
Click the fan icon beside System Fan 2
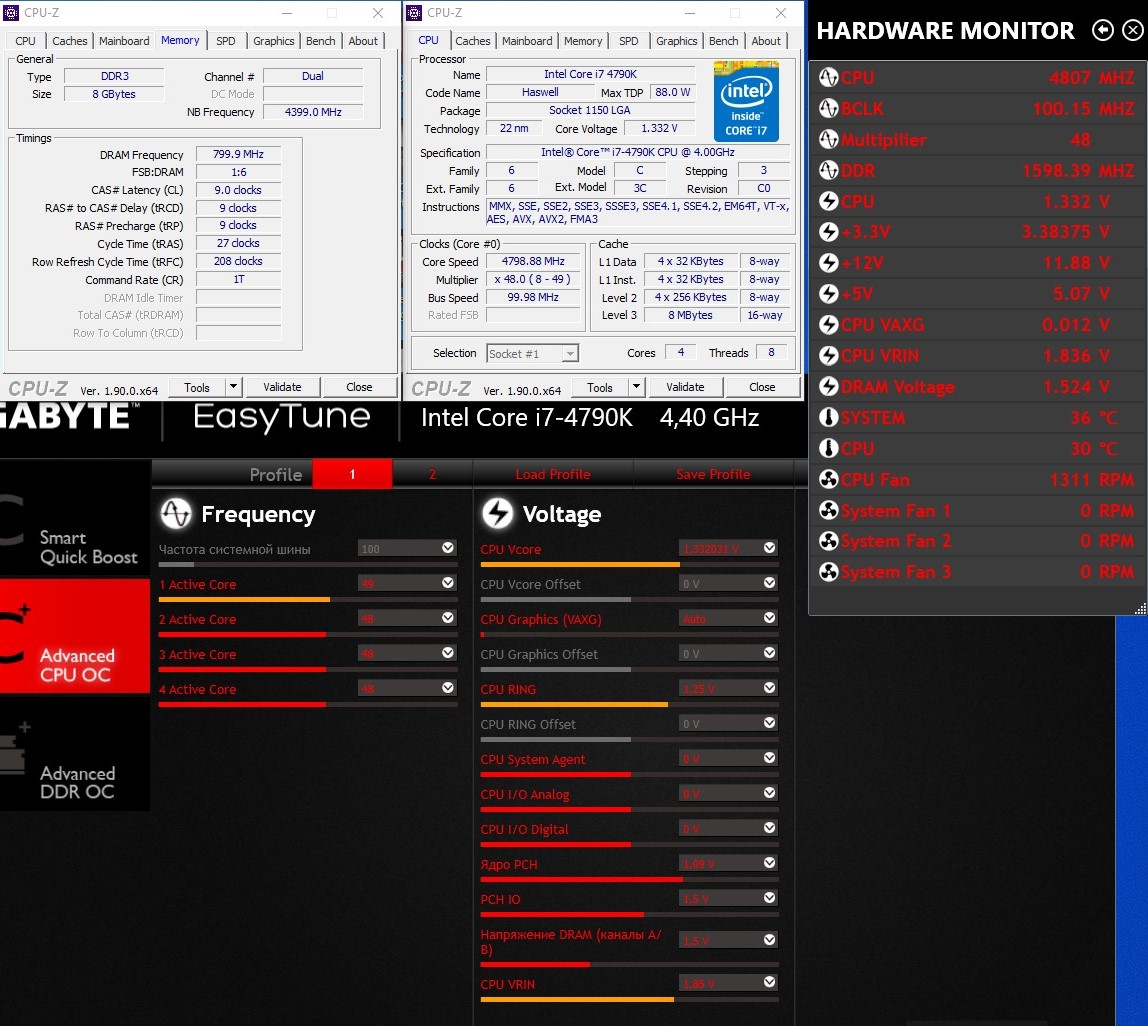[828, 541]
